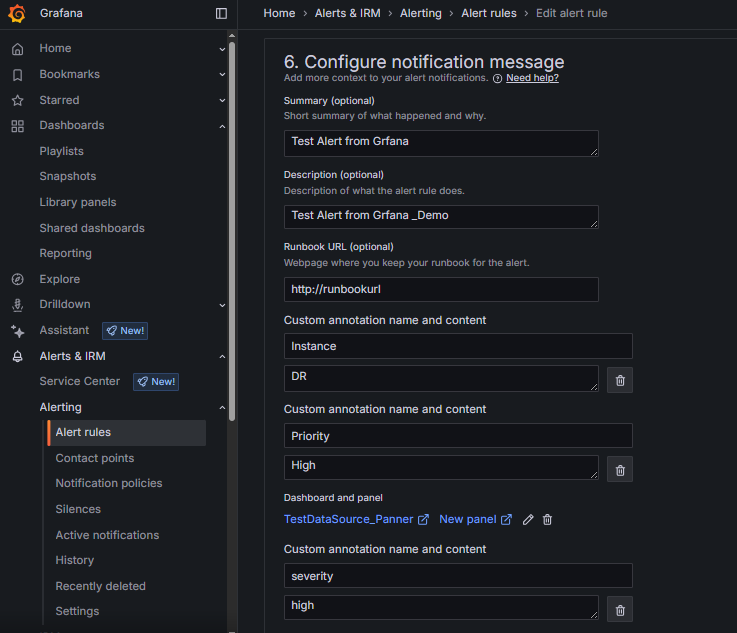
Task: Click the sidebar vertical scrollbar
Action: pos(232,230)
